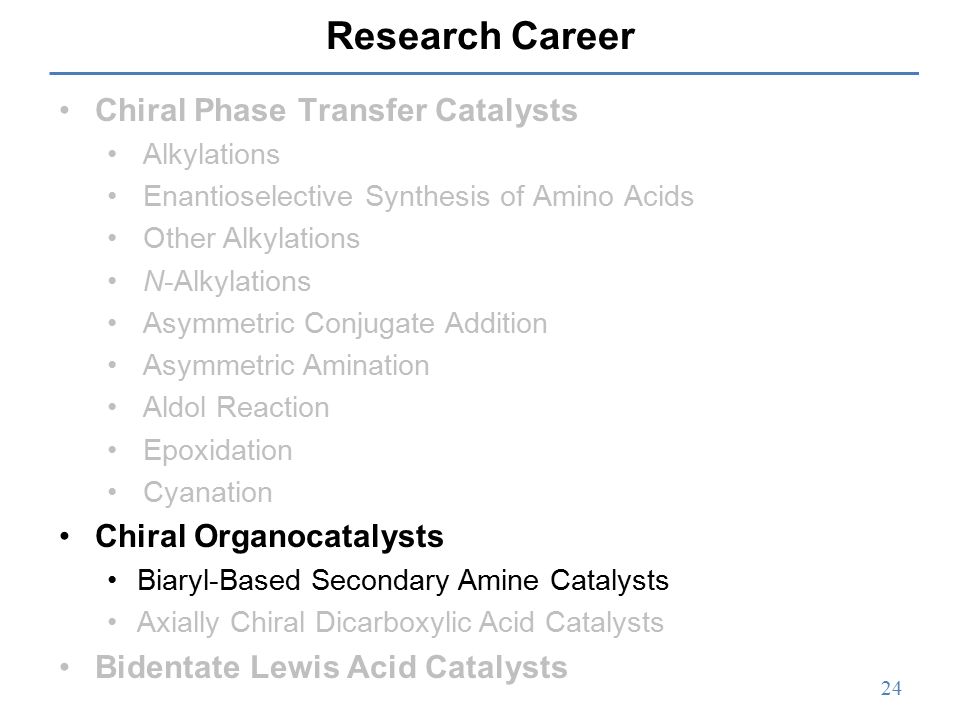
Task: Select the Chiral Phase Transfer Catalysts heading
Action: (336, 111)
